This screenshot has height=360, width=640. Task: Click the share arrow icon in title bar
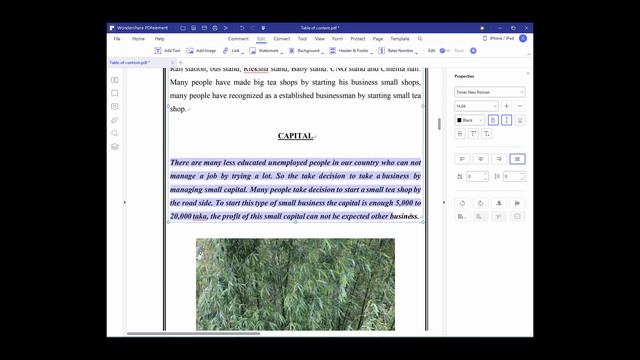coord(226,28)
